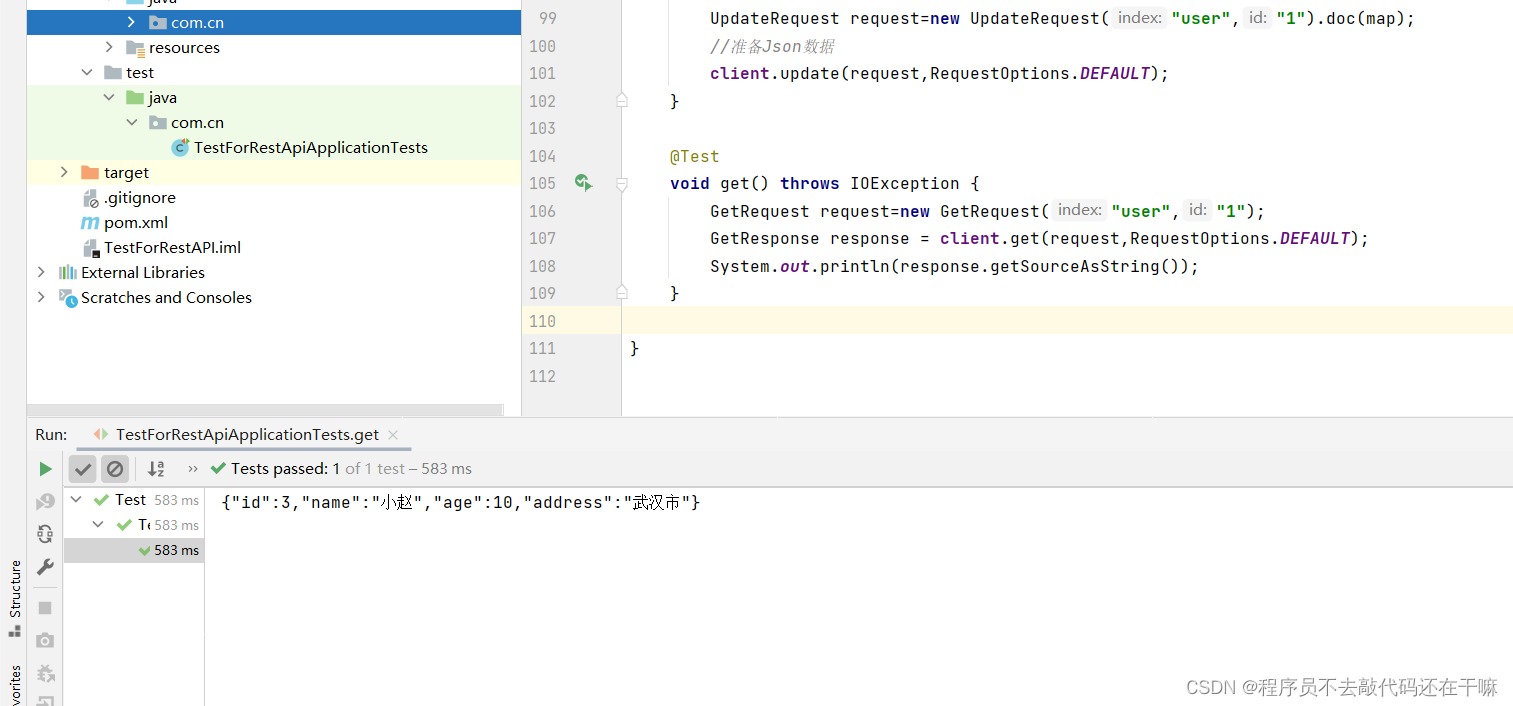Expand the selected com.cn package

(x=131, y=22)
